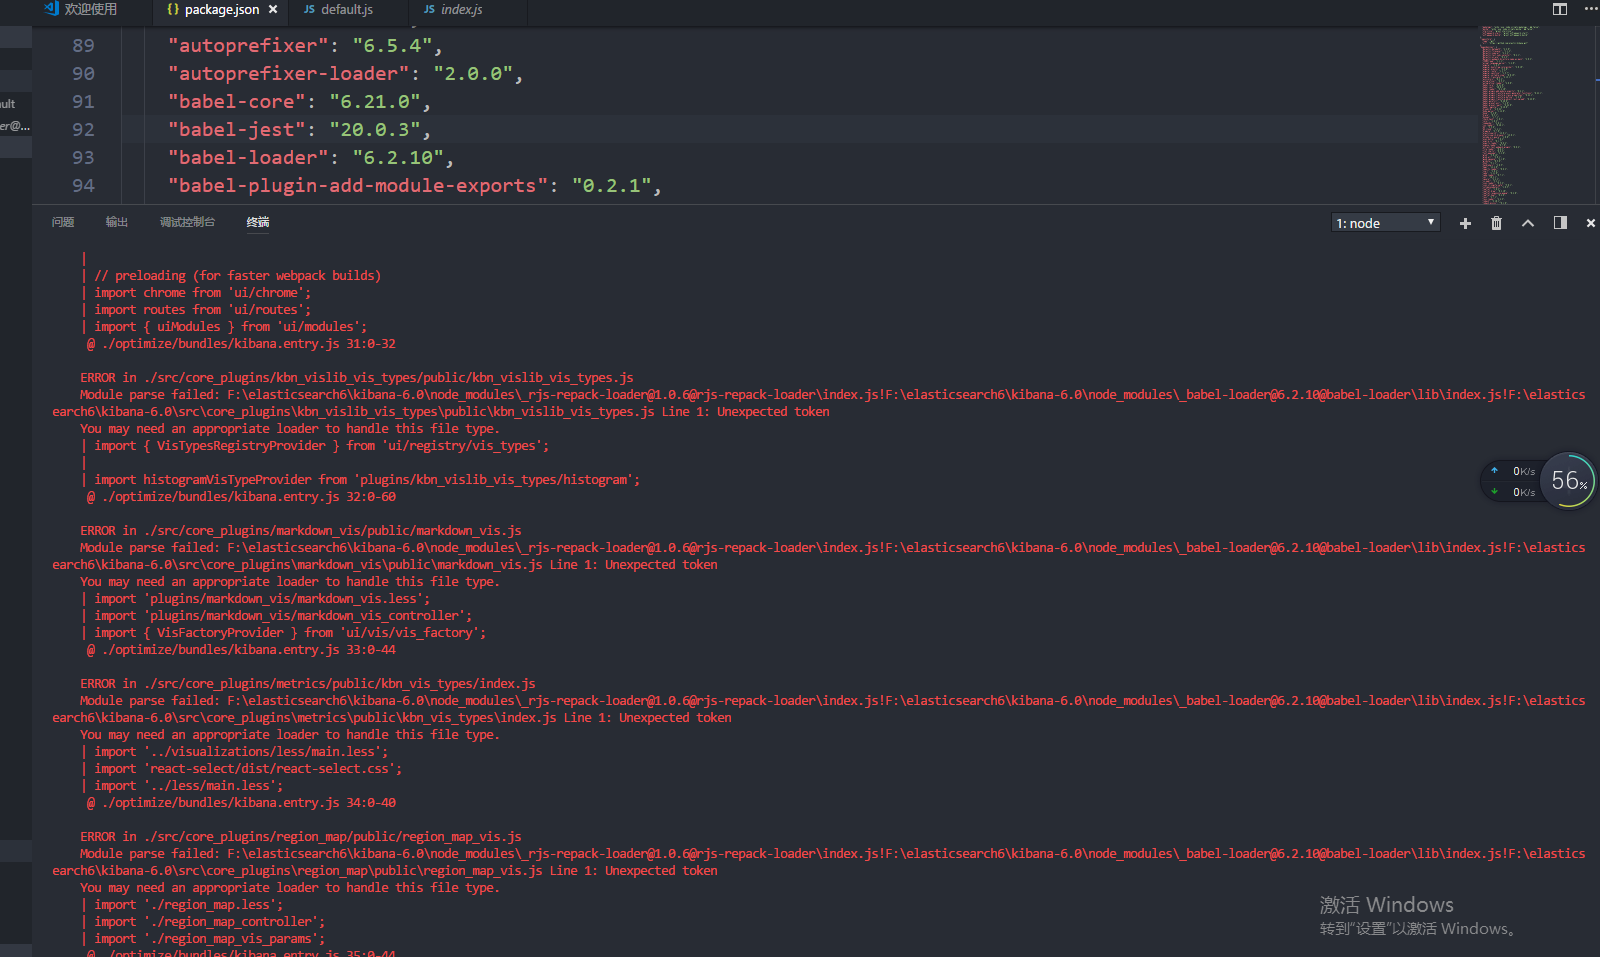Close the terminal panel with X
Image resolution: width=1600 pixels, height=957 pixels.
[x=1591, y=223]
